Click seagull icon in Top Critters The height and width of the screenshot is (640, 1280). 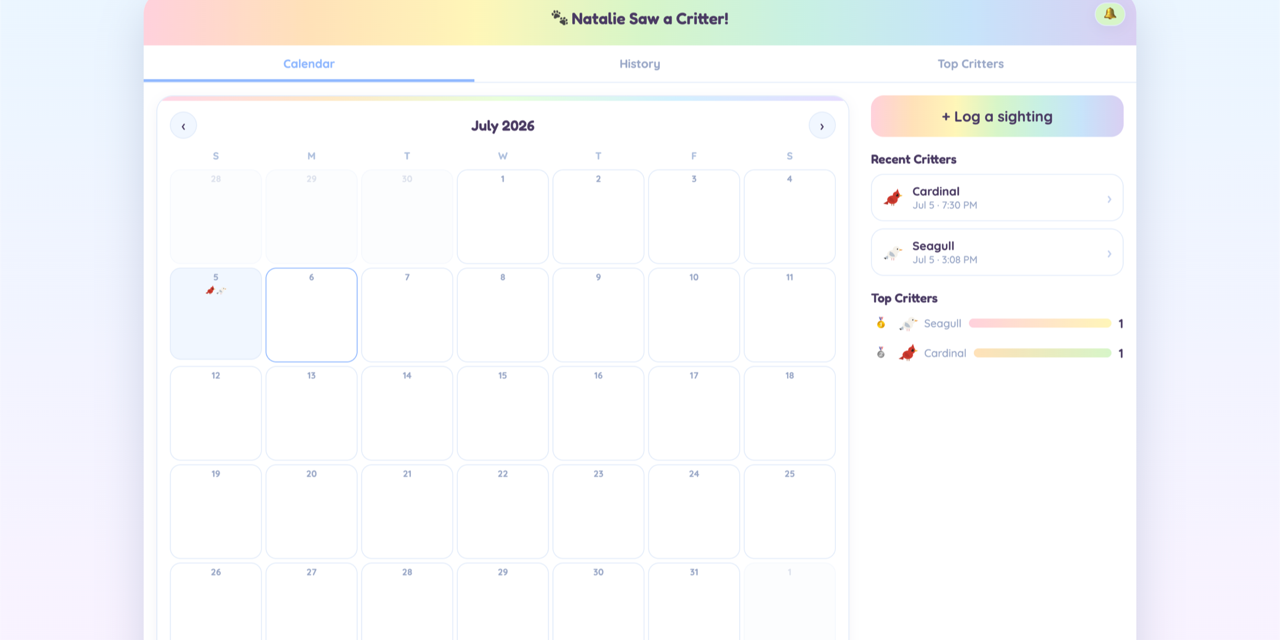pos(908,324)
